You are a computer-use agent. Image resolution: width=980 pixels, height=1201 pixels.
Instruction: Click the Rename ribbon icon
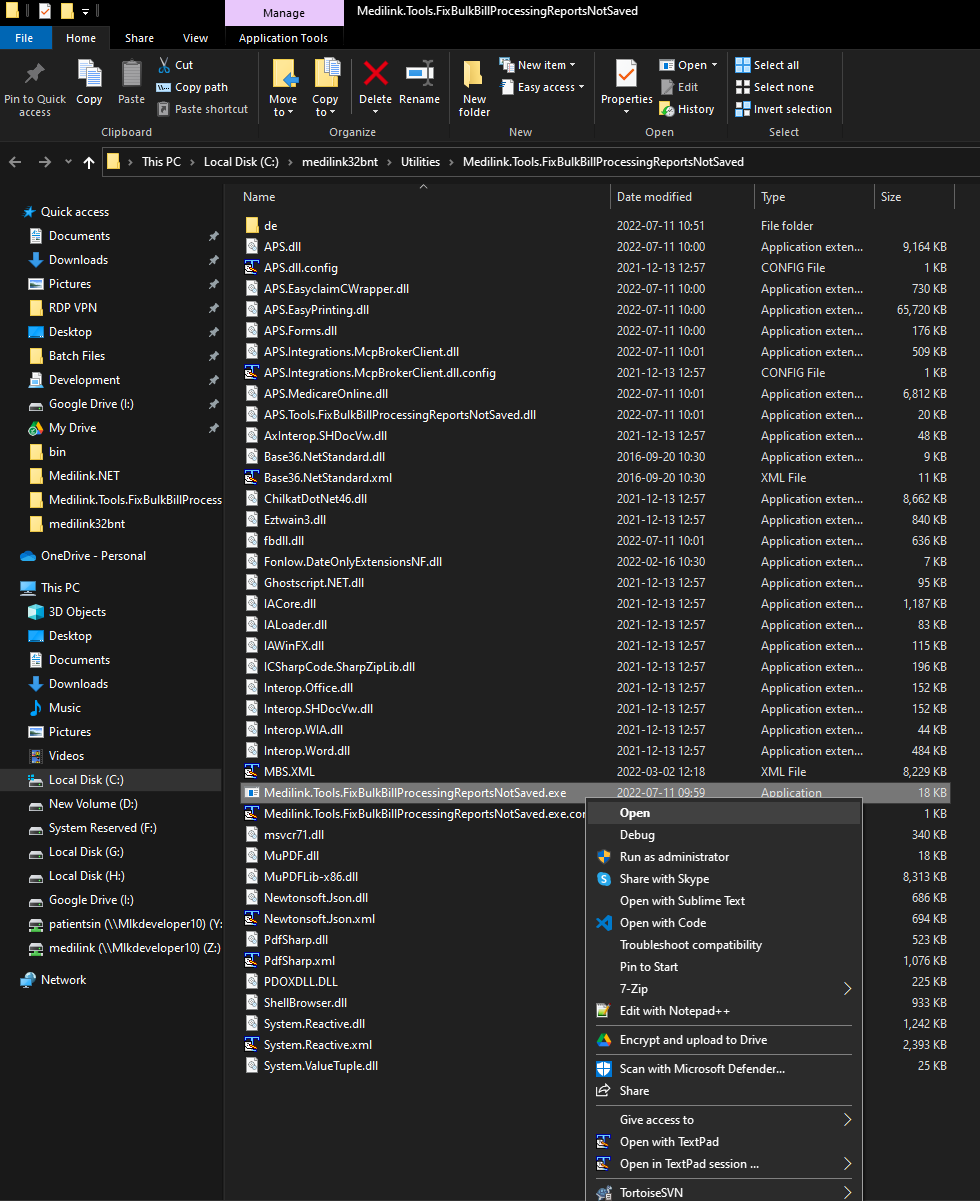(419, 74)
